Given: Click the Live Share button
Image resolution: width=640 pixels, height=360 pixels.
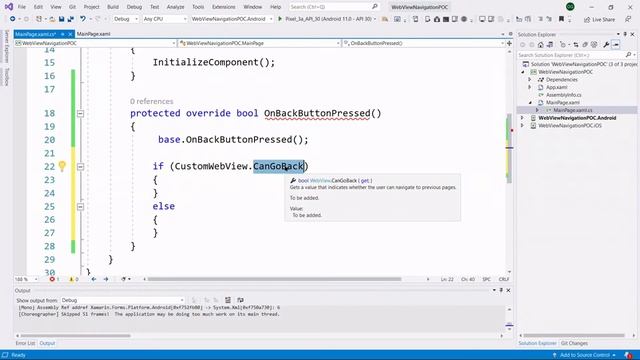Looking at the screenshot, I should [x=599, y=19].
